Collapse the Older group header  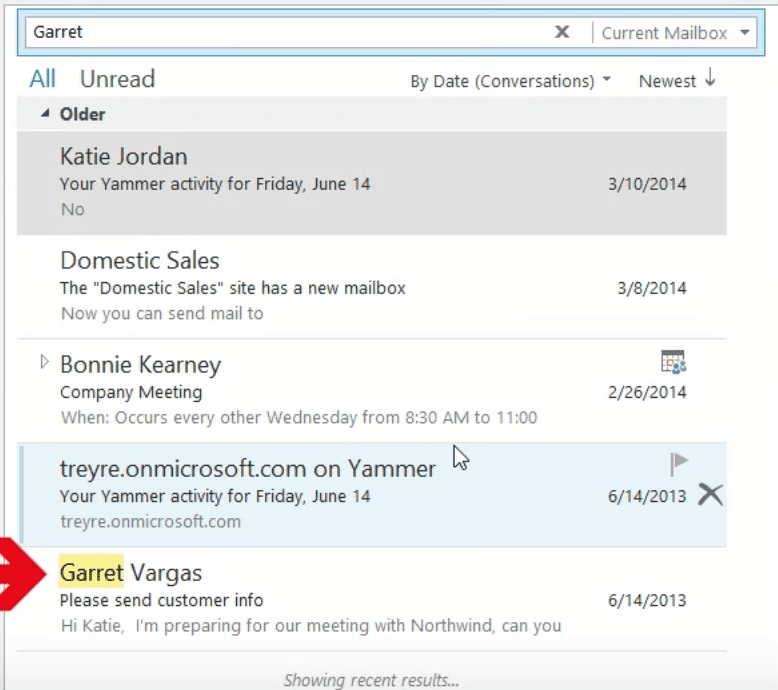click(x=44, y=114)
